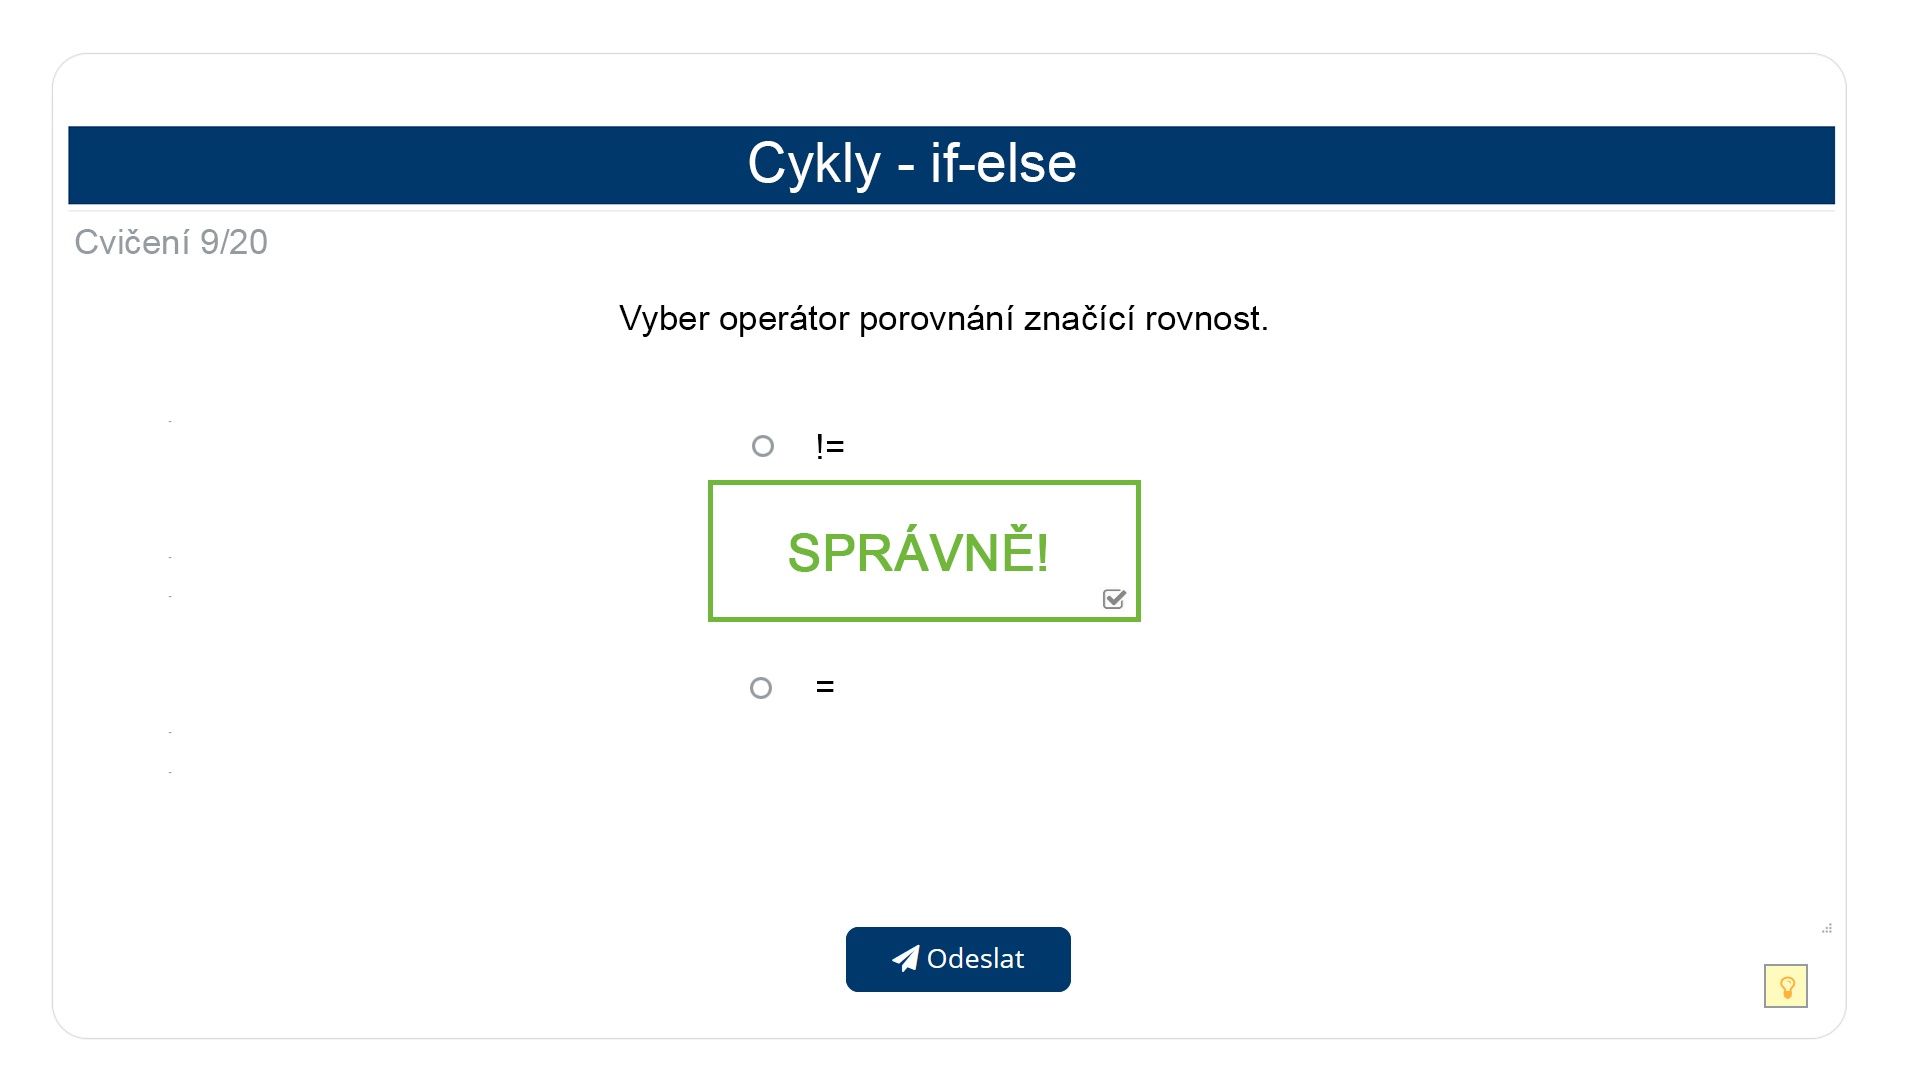Click the drag-resize dots handle near bottom right
The height and width of the screenshot is (1080, 1920).
pyautogui.click(x=1827, y=928)
